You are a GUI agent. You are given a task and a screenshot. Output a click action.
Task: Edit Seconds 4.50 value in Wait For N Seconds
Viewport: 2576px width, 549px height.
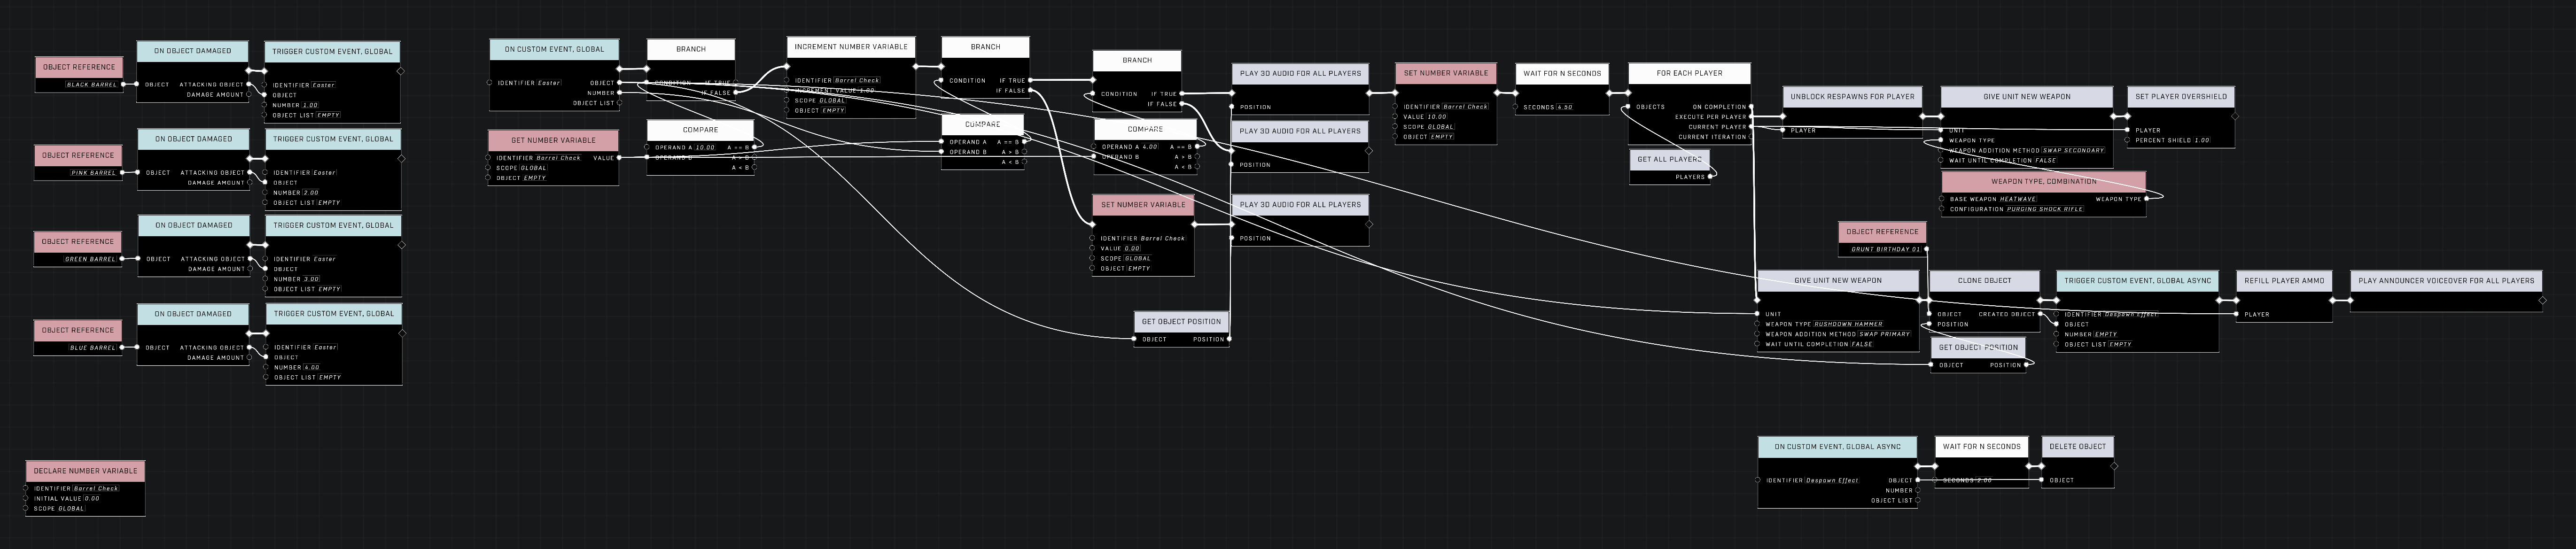[x=1564, y=107]
